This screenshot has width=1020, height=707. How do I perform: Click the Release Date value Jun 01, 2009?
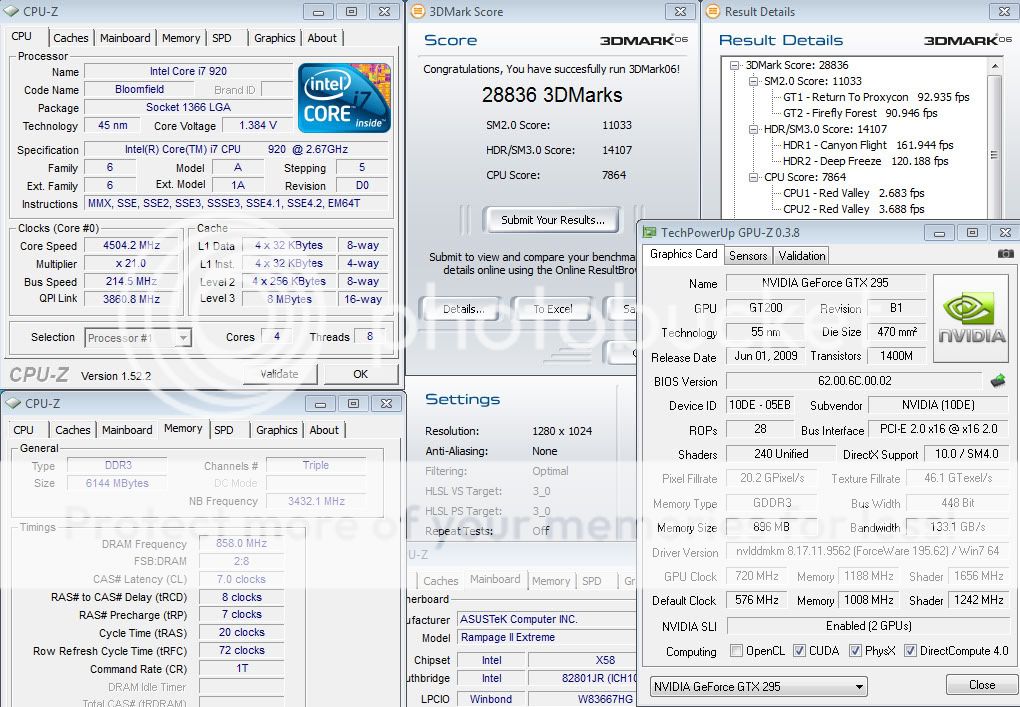coord(766,356)
